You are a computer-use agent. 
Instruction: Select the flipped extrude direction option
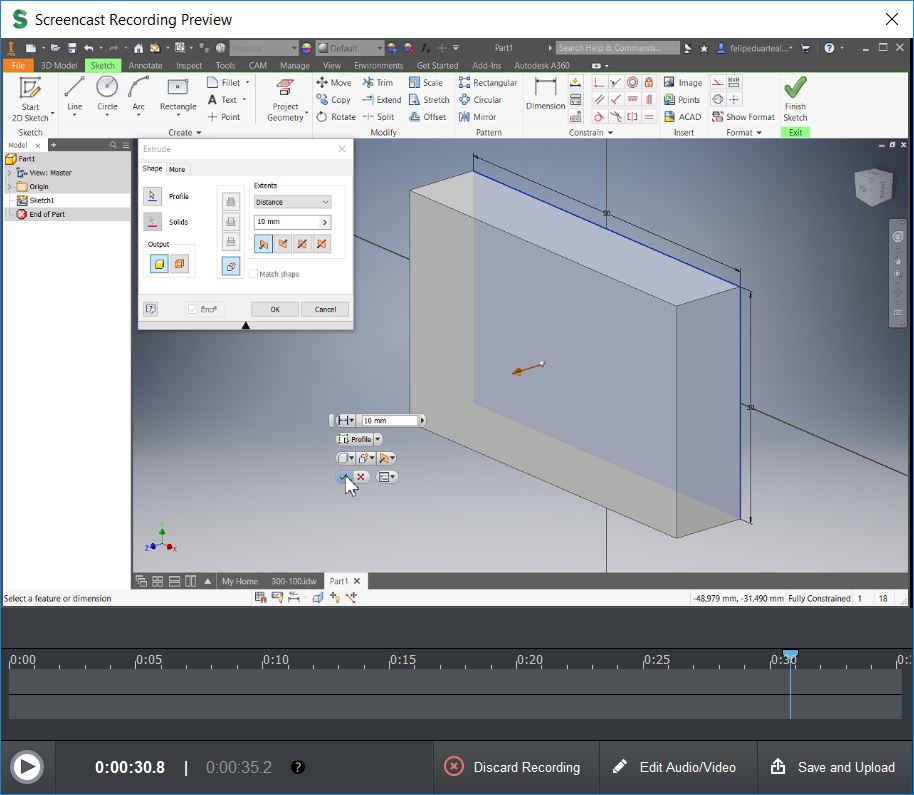(283, 242)
